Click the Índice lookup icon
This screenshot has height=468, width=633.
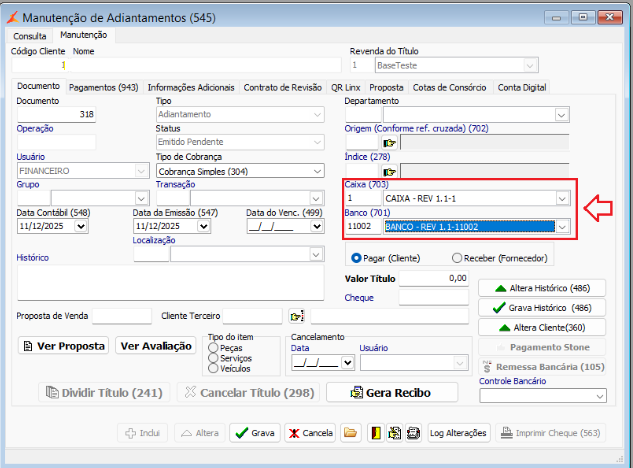coord(389,172)
